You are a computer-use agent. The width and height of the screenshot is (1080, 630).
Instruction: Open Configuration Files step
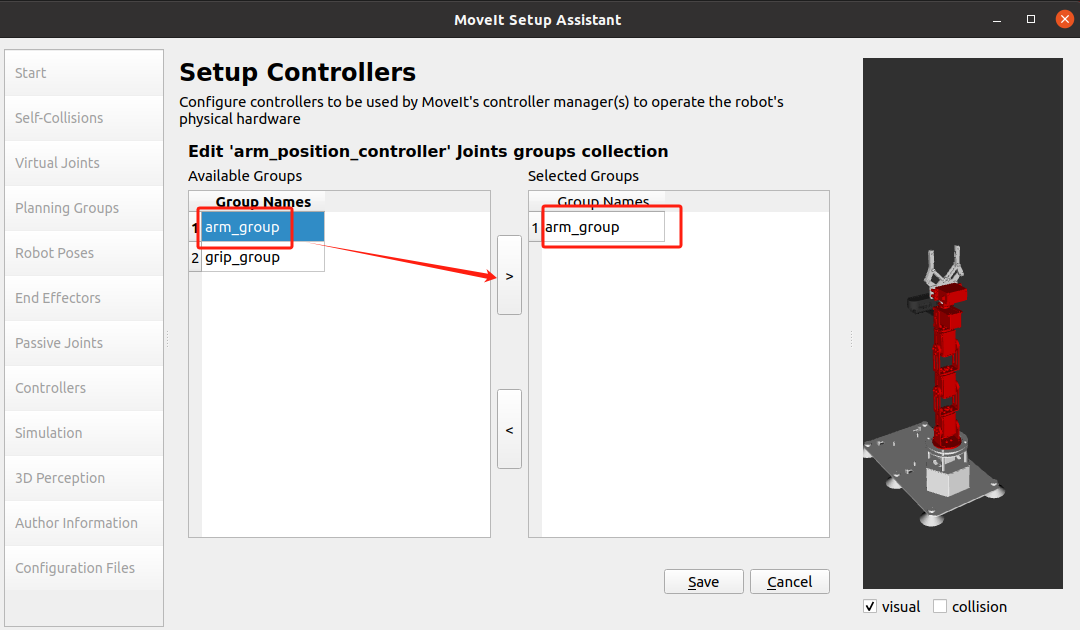84,568
